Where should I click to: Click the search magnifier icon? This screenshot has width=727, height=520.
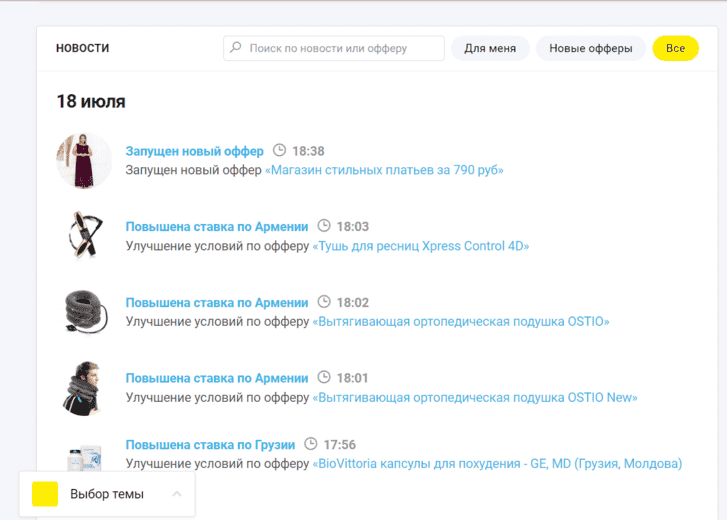[236, 47]
